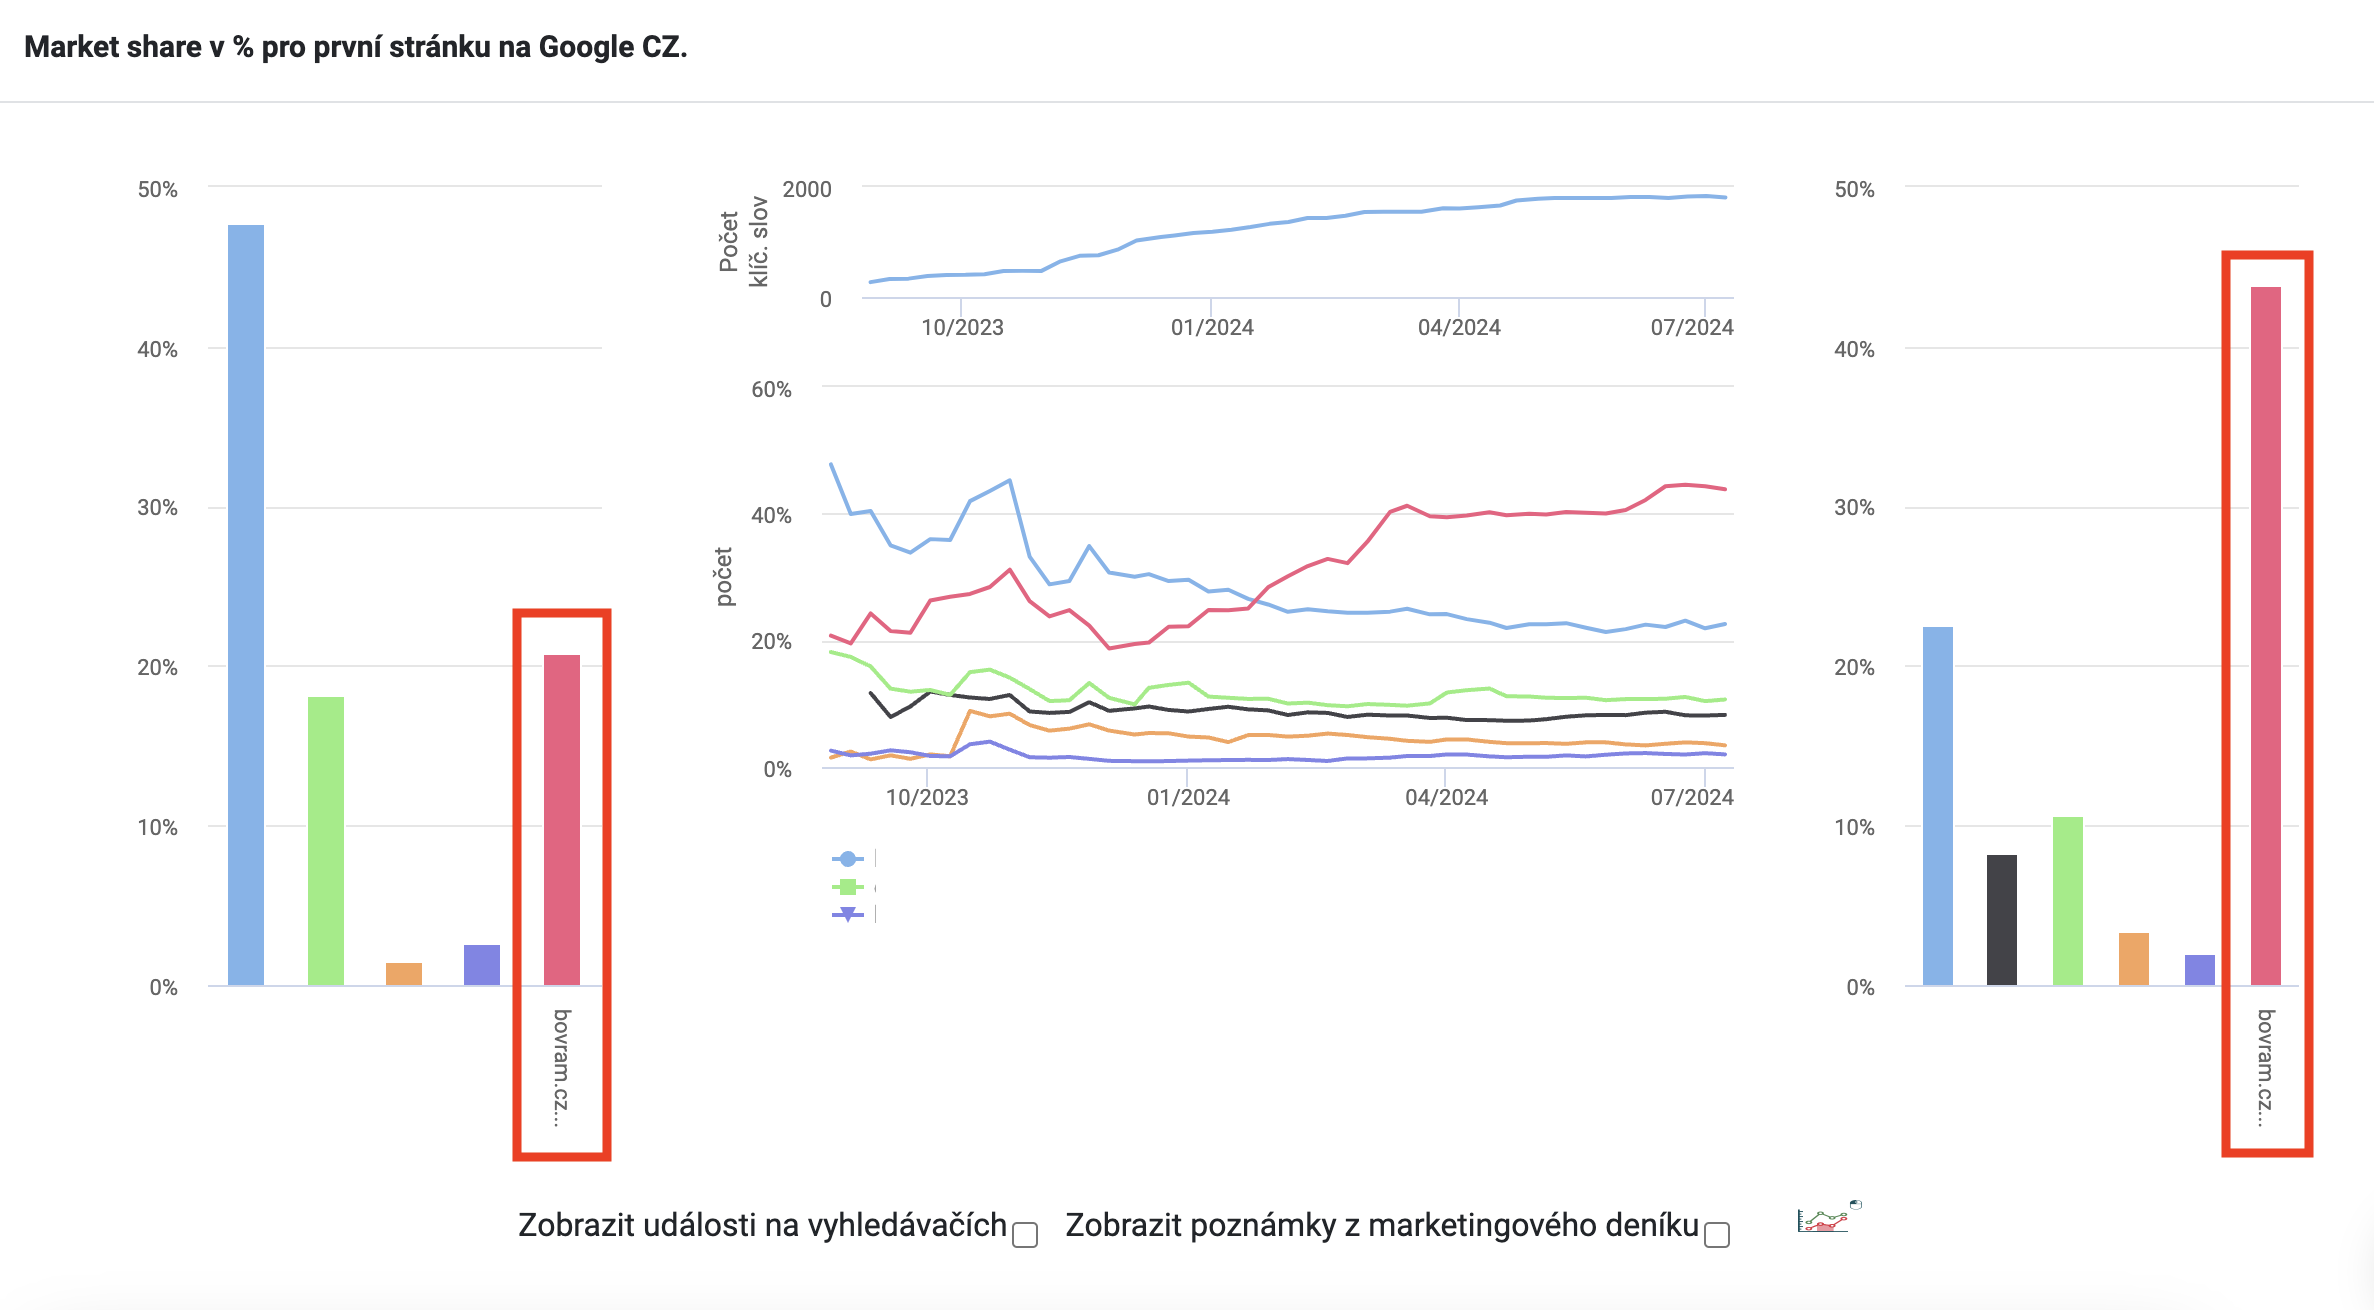This screenshot has height=1310, width=2374.
Task: Select the green bar in right chart
Action: point(2068,901)
